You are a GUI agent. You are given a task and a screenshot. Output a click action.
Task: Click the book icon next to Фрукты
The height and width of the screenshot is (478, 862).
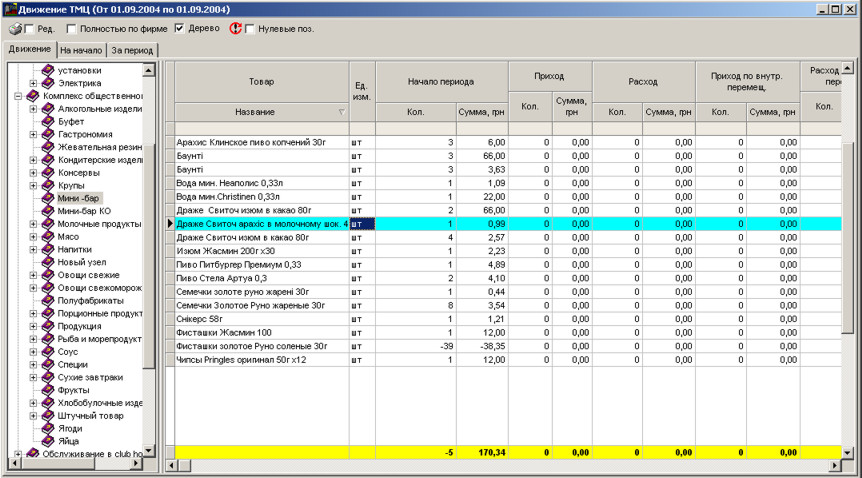[47, 390]
